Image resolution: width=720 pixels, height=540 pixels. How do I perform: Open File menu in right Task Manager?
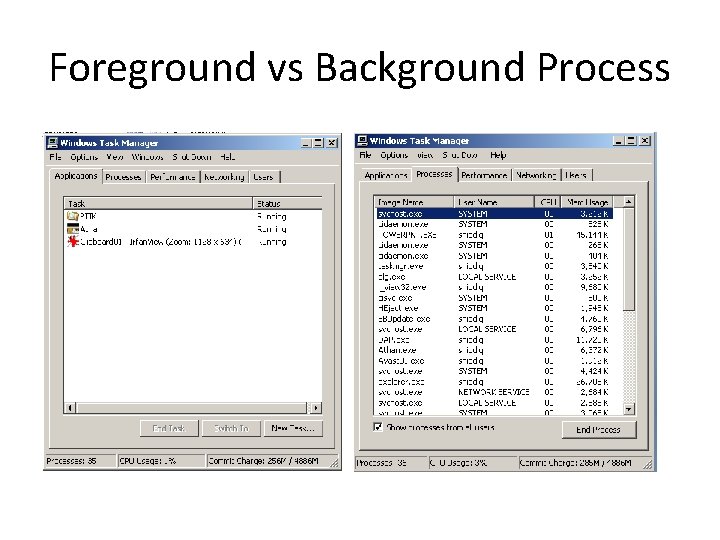click(x=365, y=155)
